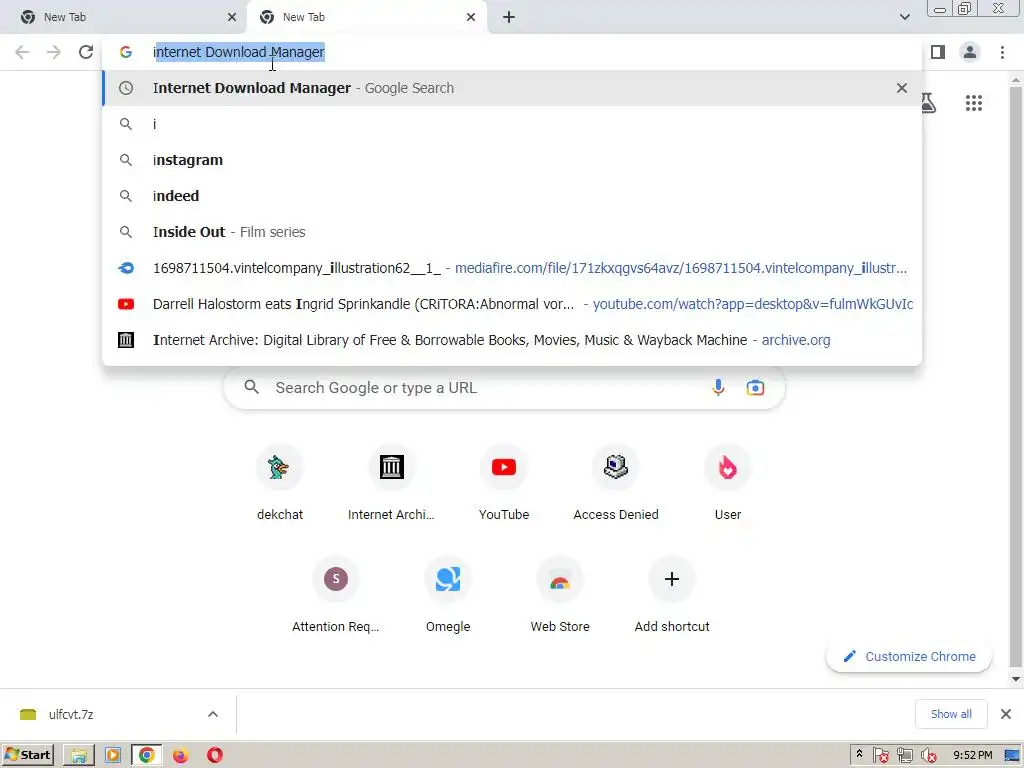Open new tab with plus button
The width and height of the screenshot is (1024, 768).
pyautogui.click(x=509, y=17)
